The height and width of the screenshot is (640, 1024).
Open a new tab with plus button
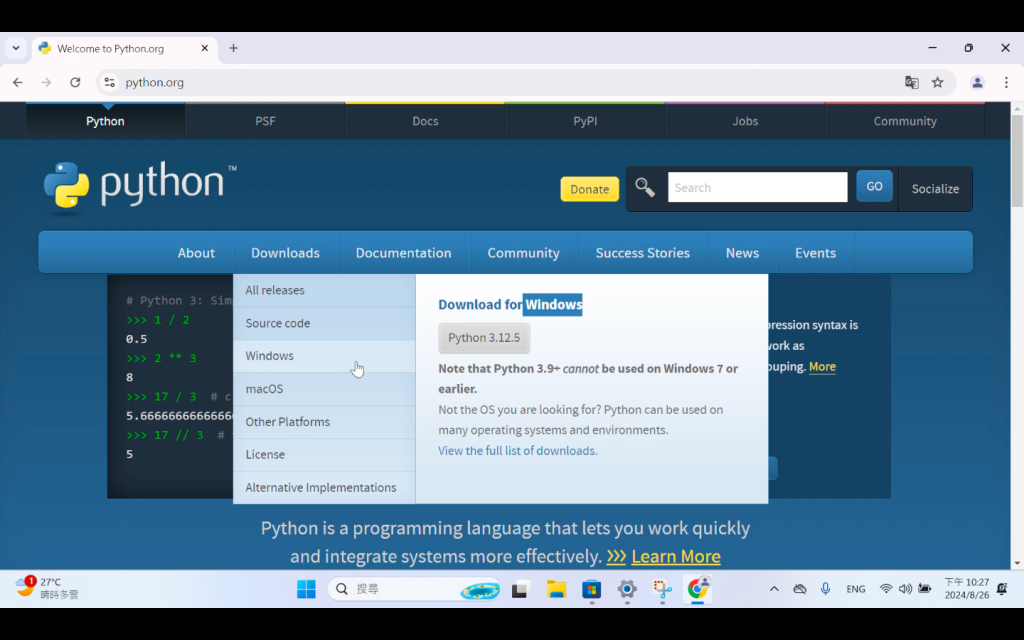tap(233, 48)
